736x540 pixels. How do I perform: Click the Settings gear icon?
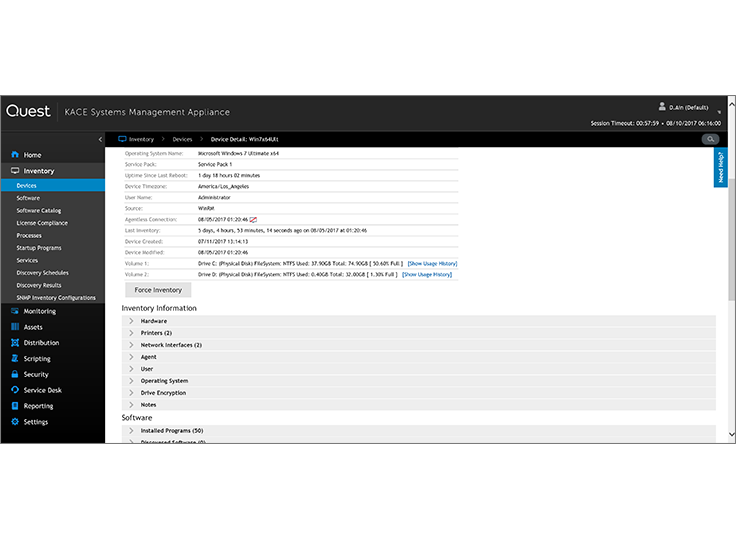tap(15, 422)
